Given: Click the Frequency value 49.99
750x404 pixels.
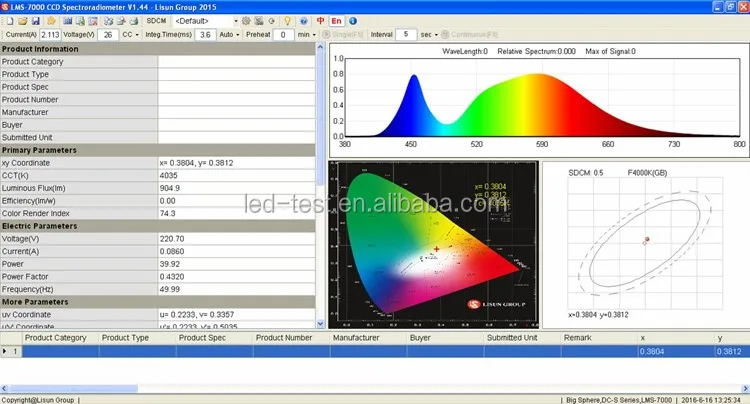Looking at the screenshot, I should pos(170,289).
